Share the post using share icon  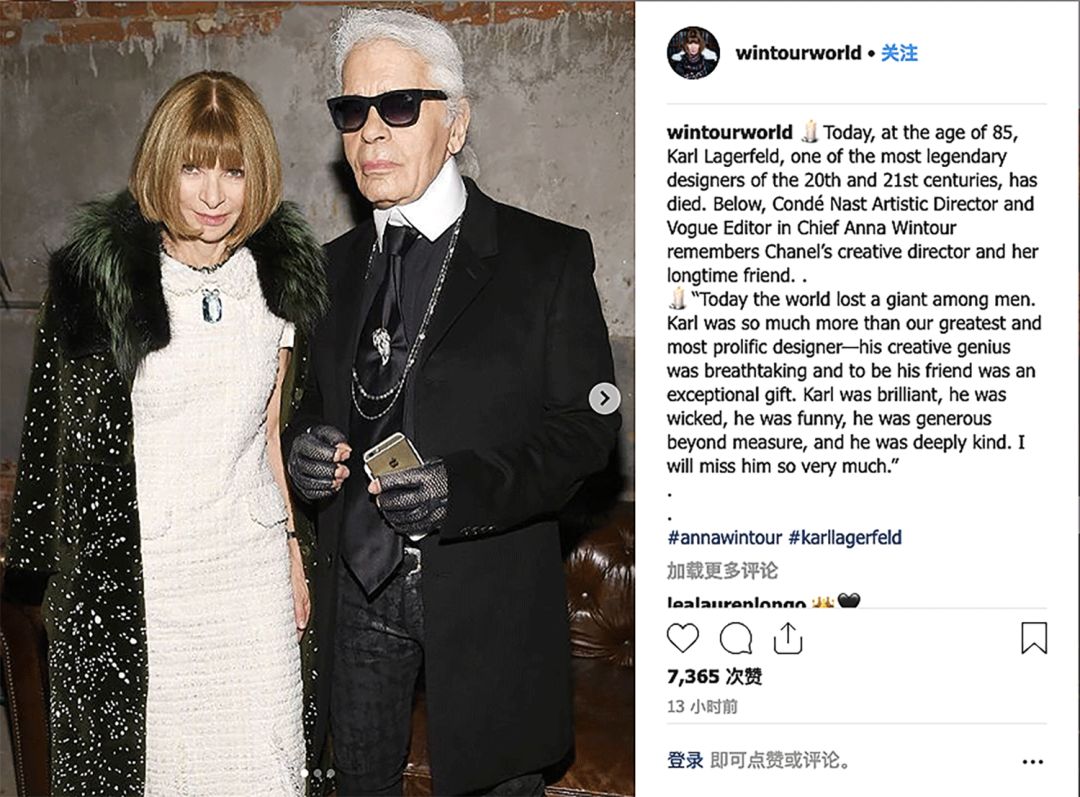(788, 638)
